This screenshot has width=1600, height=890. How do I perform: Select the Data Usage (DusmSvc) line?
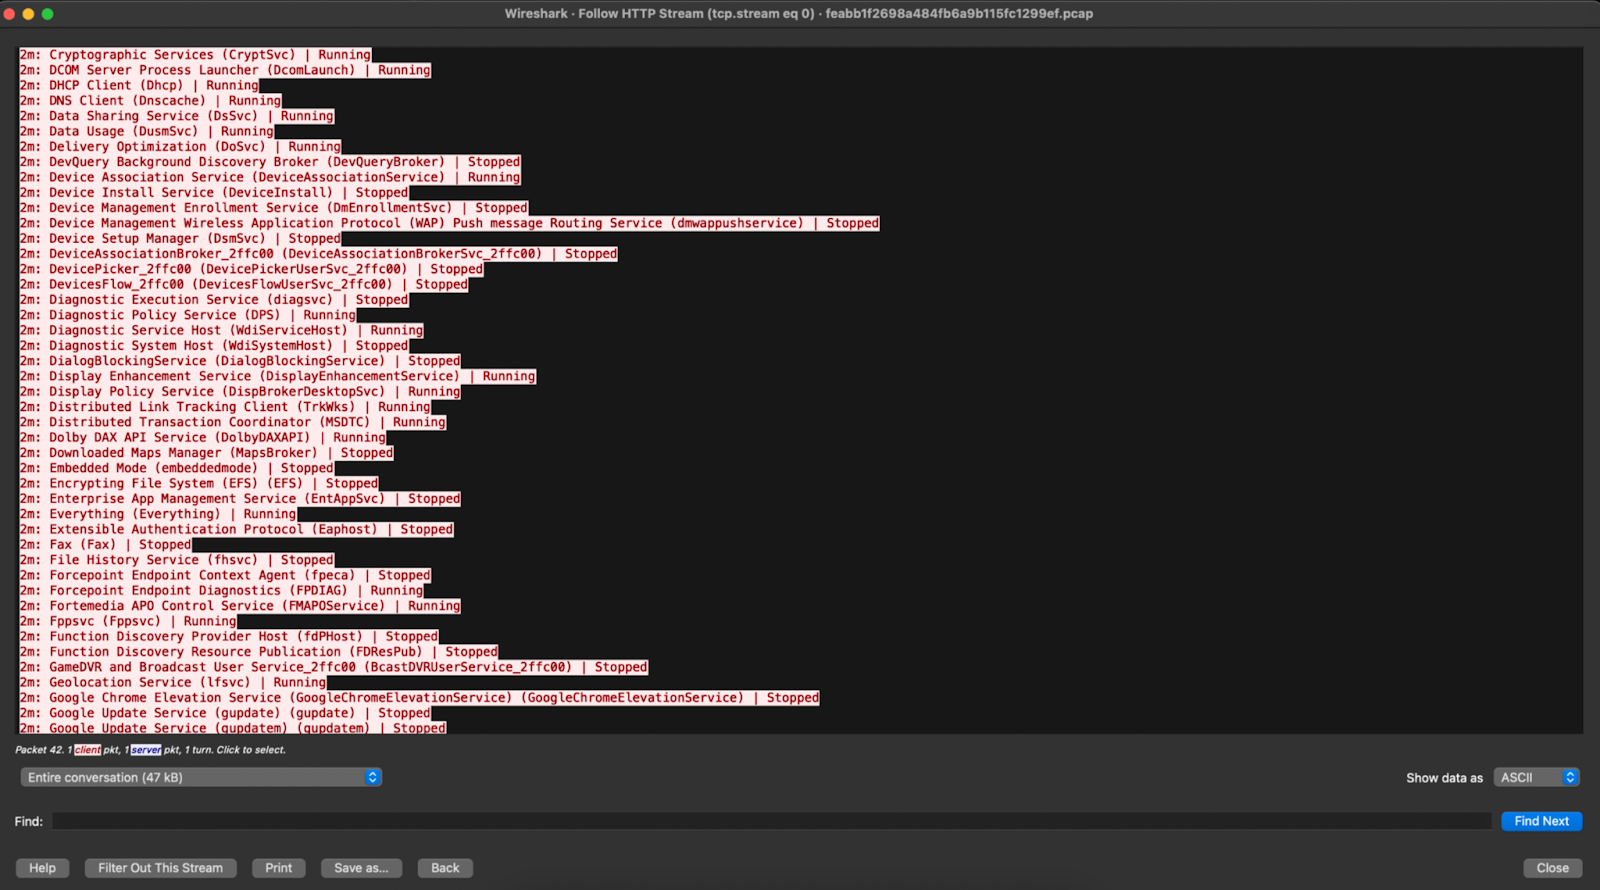click(147, 131)
